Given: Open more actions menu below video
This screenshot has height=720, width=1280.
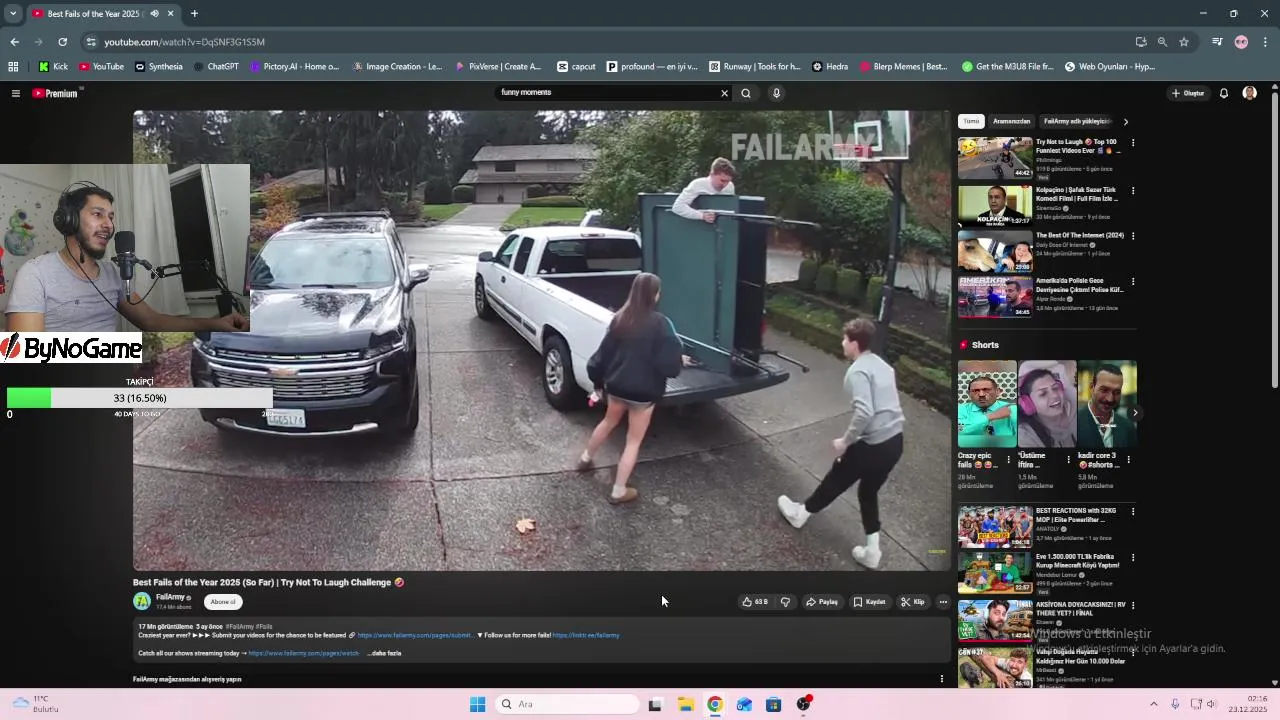Looking at the screenshot, I should (943, 602).
